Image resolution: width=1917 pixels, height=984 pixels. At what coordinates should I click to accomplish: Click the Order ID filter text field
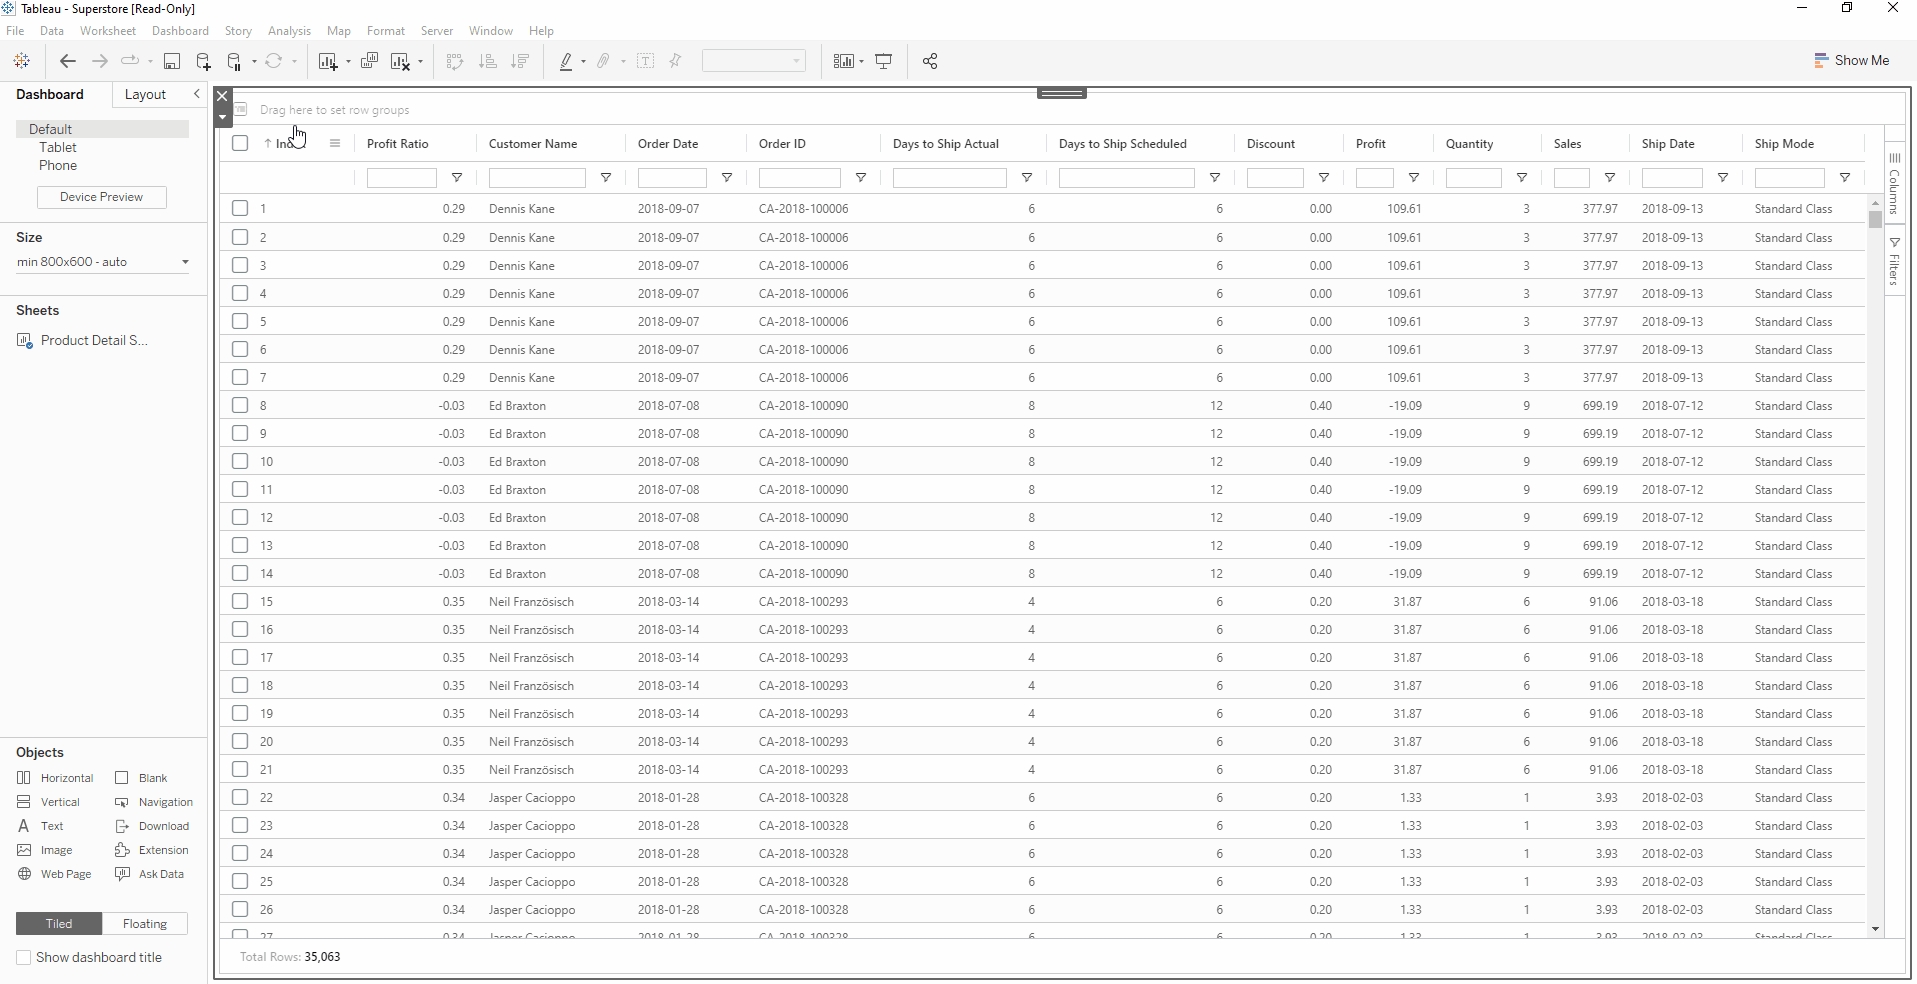pos(799,178)
